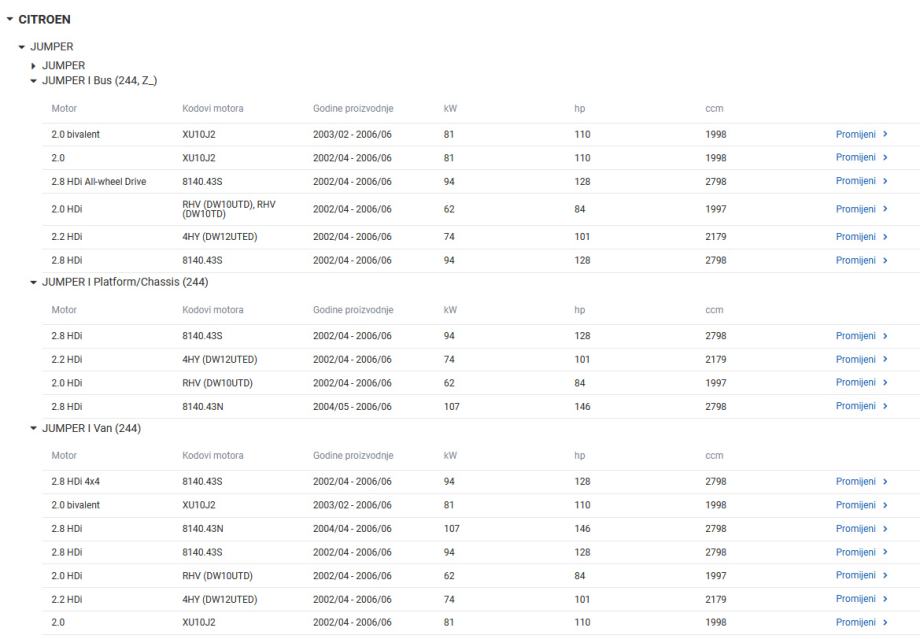Collapse the top-level JUMPER model group
This screenshot has width=920, height=639.
[x=21, y=46]
